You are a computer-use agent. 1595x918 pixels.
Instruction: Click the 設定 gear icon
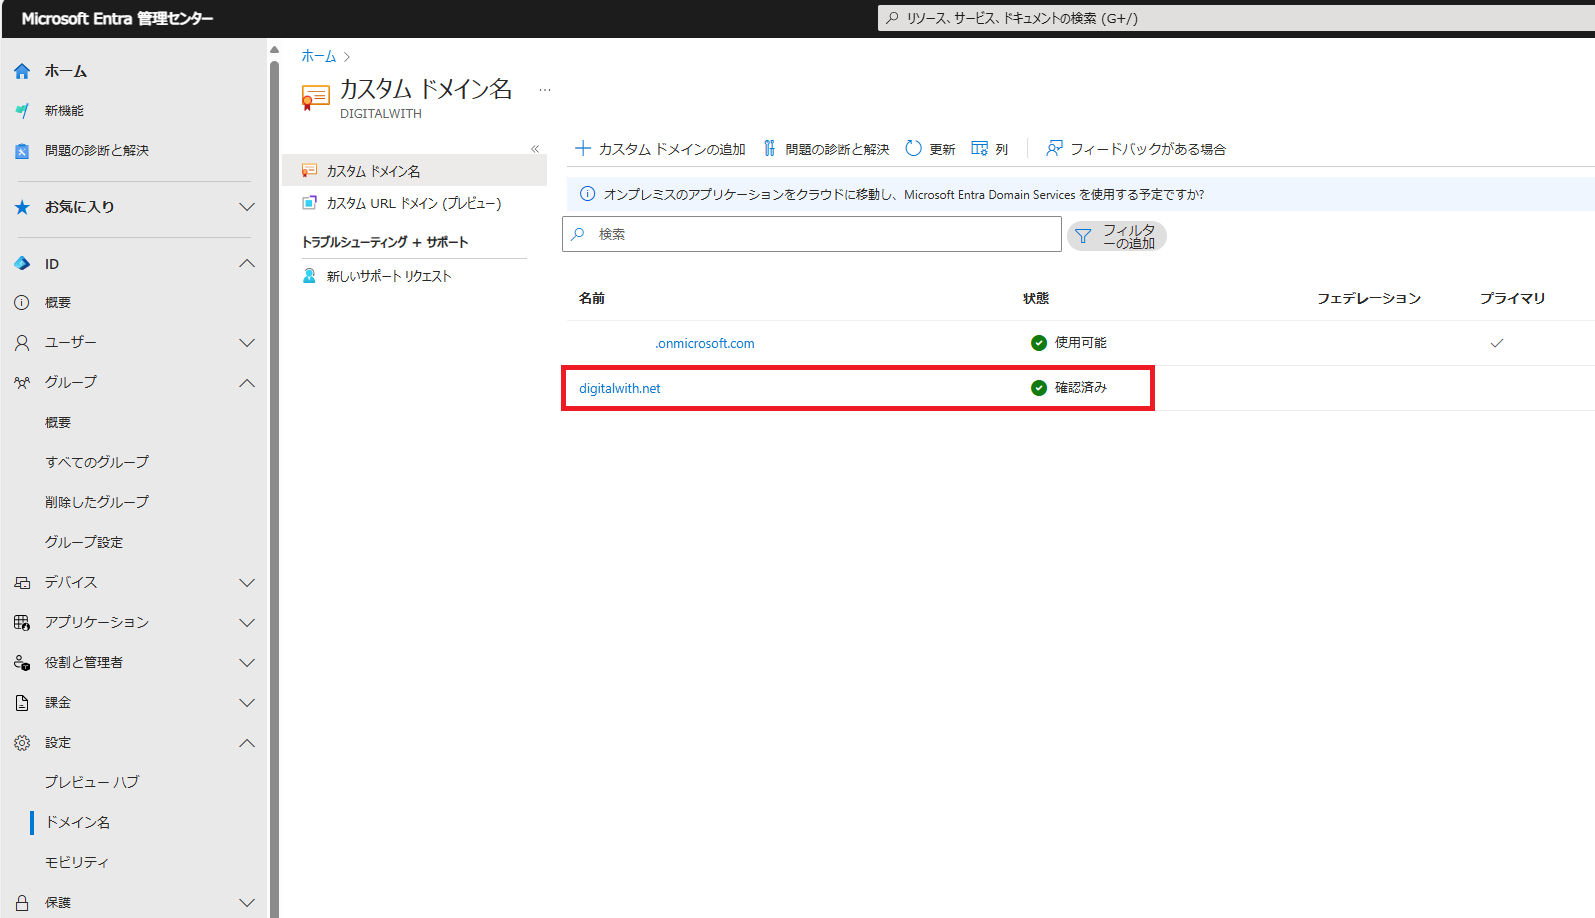click(x=22, y=743)
